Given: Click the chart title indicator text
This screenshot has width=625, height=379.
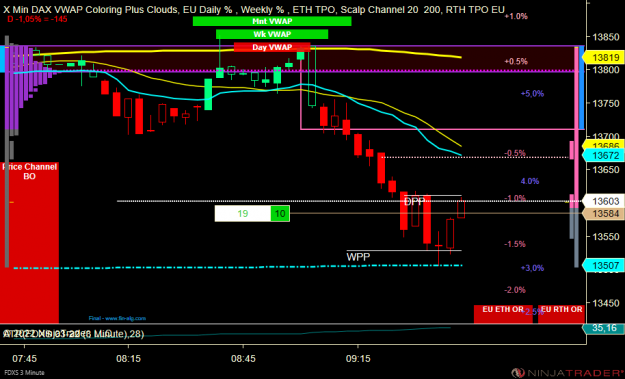Looking at the screenshot, I should tap(254, 9).
